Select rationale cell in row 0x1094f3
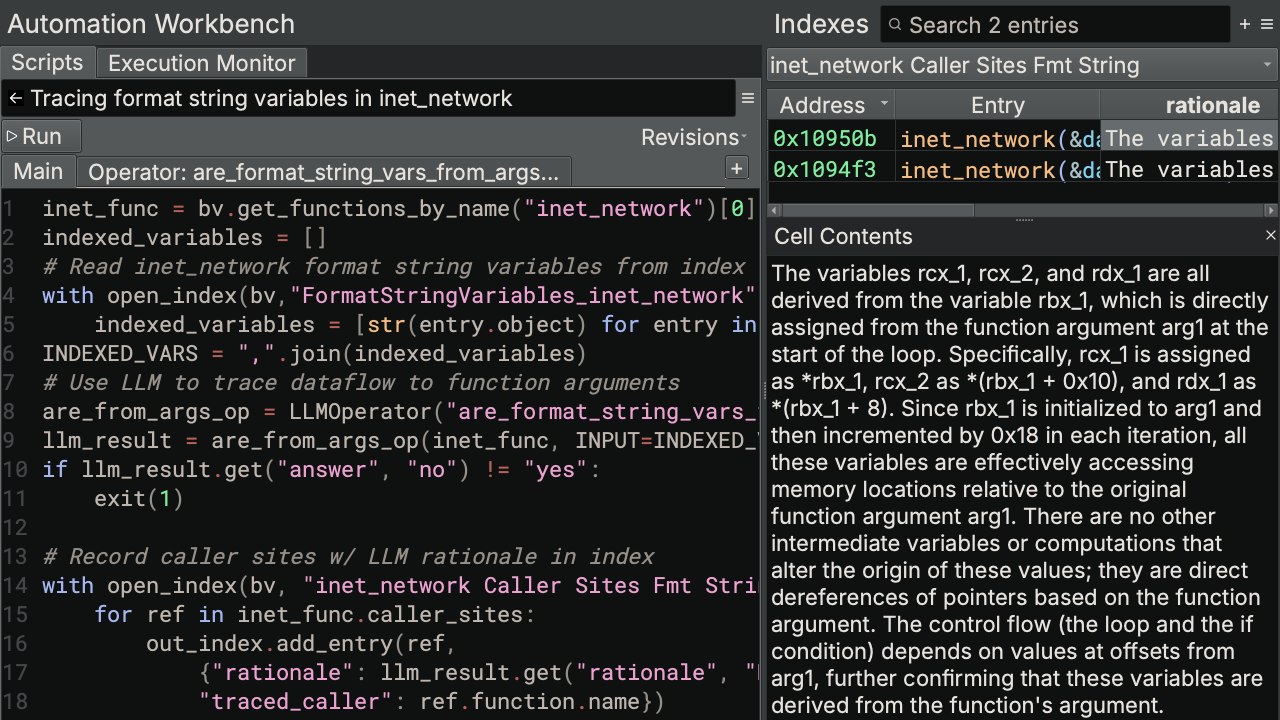 pos(1189,169)
